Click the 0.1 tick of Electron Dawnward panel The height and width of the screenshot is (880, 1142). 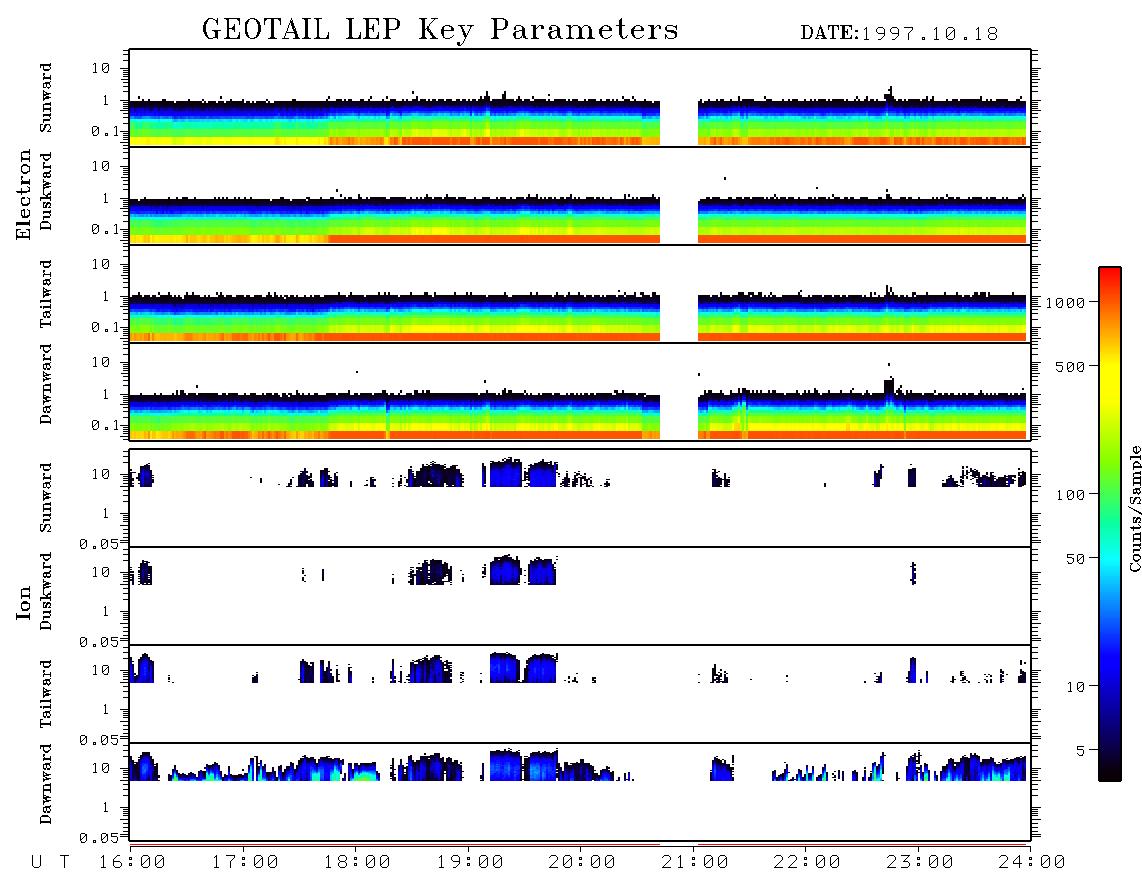coord(106,425)
